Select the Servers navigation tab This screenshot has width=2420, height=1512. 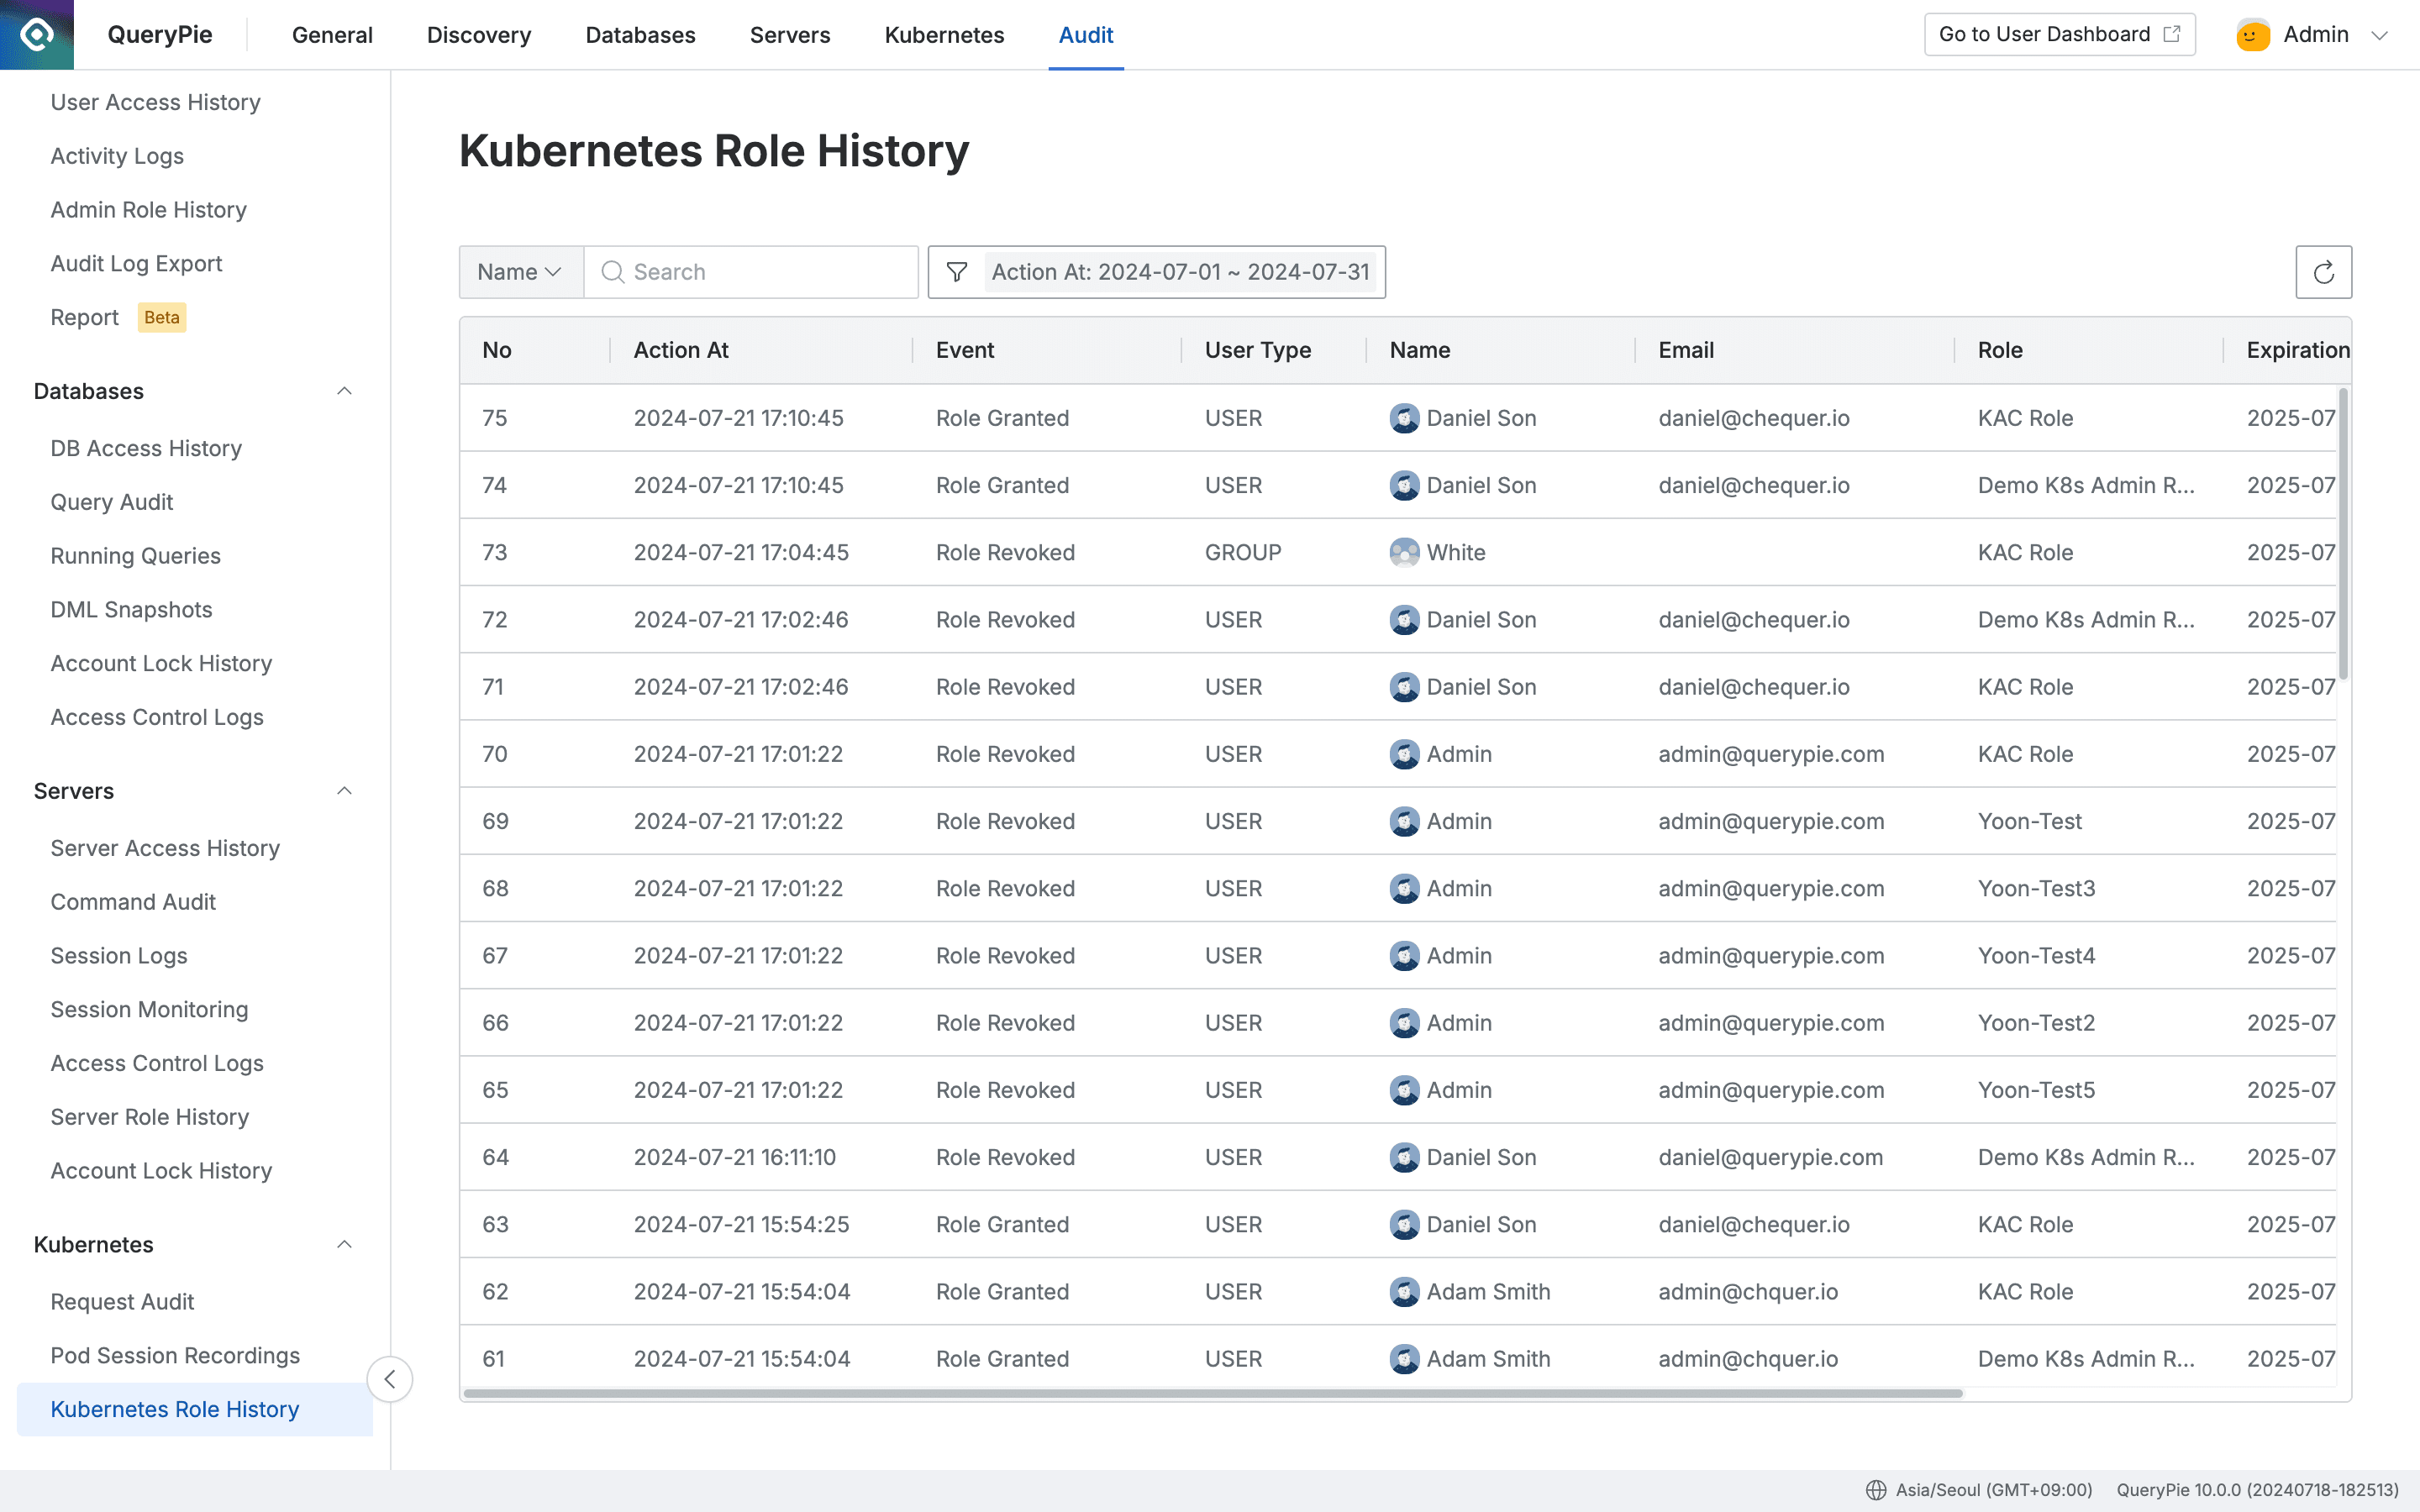tap(790, 35)
